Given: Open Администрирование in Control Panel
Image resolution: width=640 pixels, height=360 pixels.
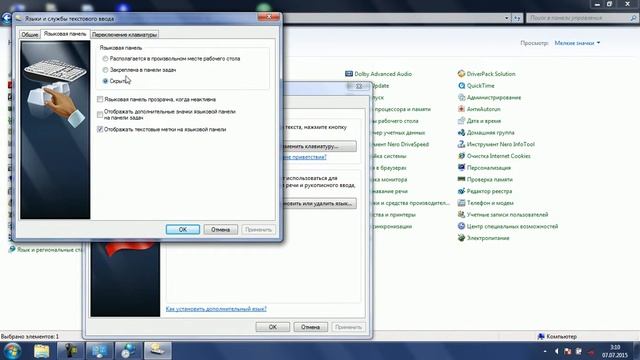Looking at the screenshot, I should [489, 98].
